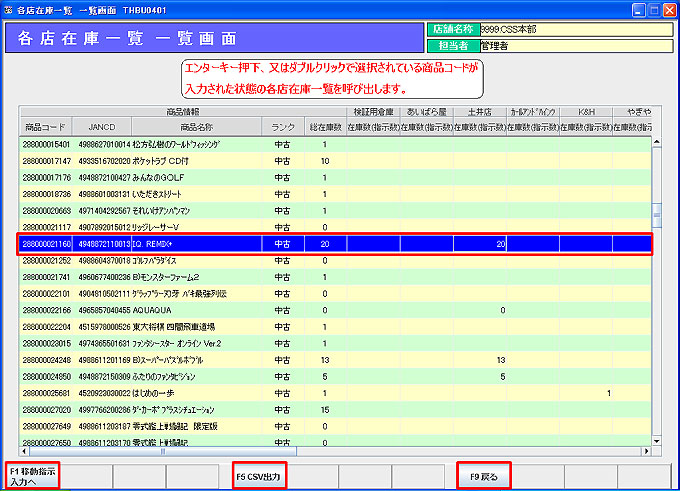The height and width of the screenshot is (491, 680).
Task: Sort by the 商品コード column header
Action: tap(46, 127)
